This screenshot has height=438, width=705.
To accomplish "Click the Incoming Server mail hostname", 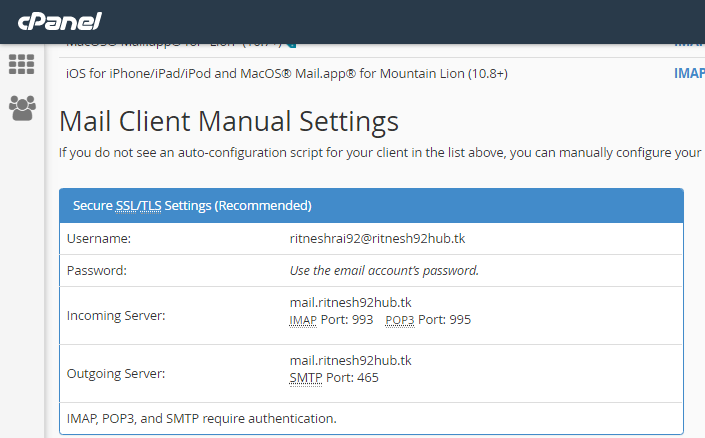I will click(x=350, y=302).
